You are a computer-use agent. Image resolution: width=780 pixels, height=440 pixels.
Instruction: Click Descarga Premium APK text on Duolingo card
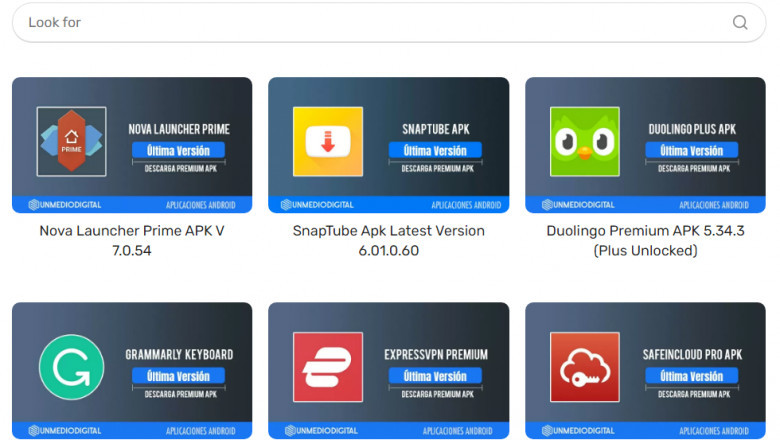click(694, 169)
